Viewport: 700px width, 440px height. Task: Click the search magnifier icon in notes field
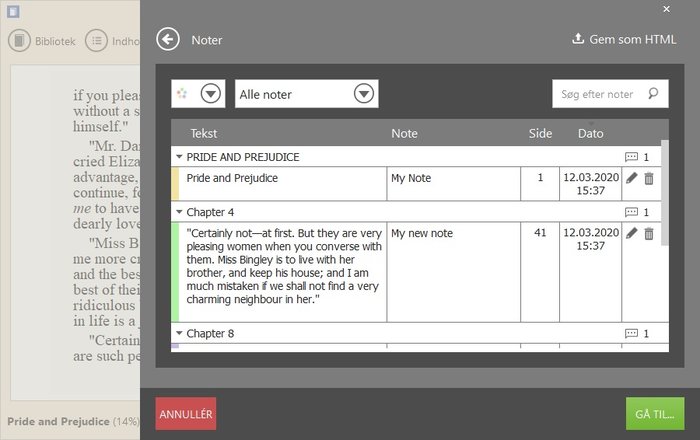653,94
